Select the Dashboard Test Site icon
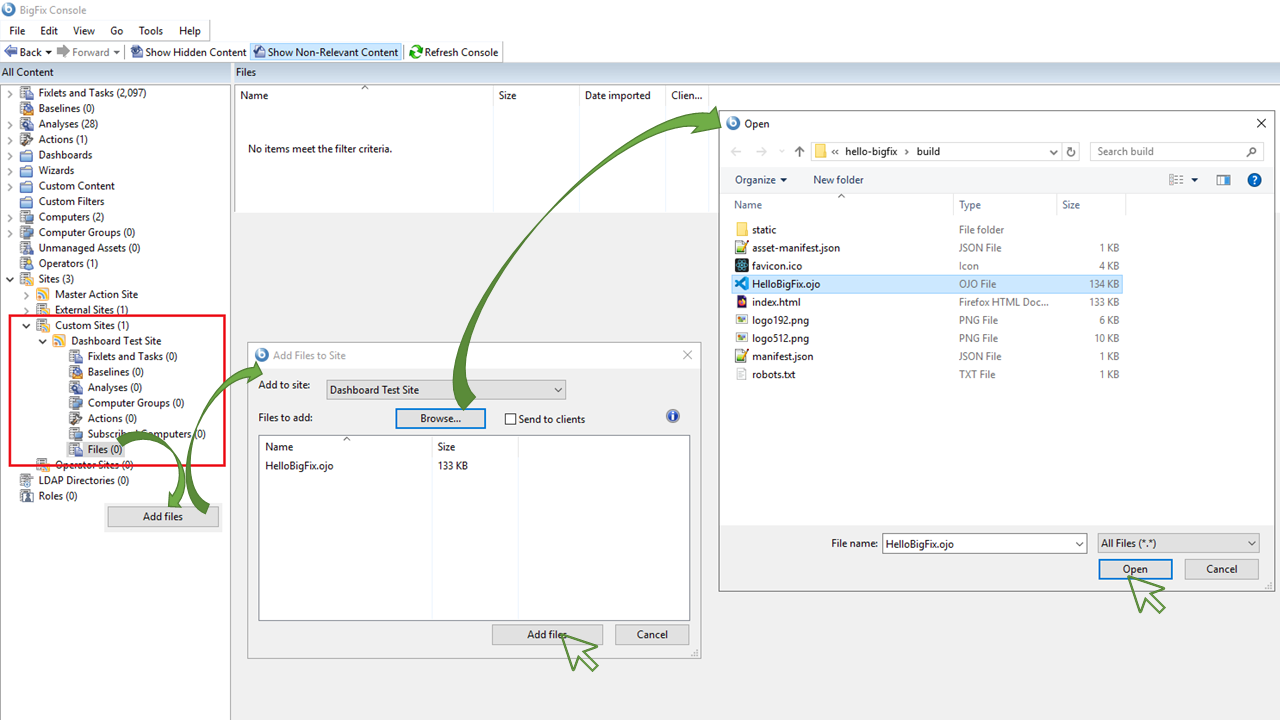The image size is (1280, 720). 59,341
